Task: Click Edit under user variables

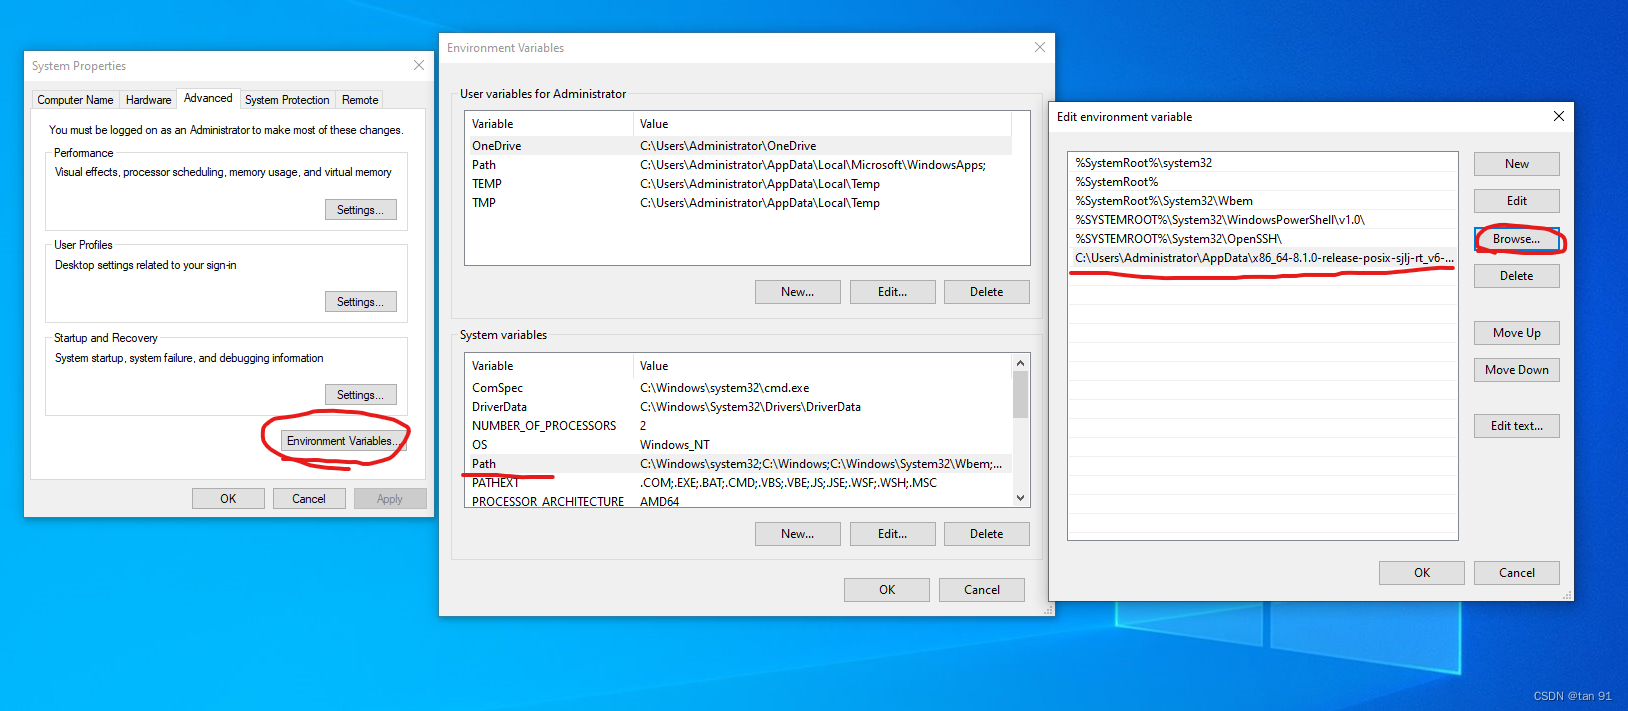Action: [x=893, y=292]
